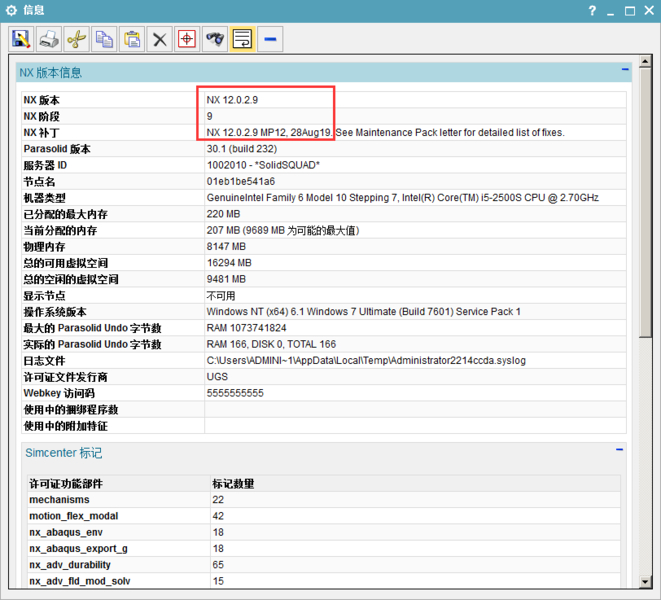This screenshot has height=600, width=661.
Task: Click the Print icon
Action: pyautogui.click(x=49, y=39)
